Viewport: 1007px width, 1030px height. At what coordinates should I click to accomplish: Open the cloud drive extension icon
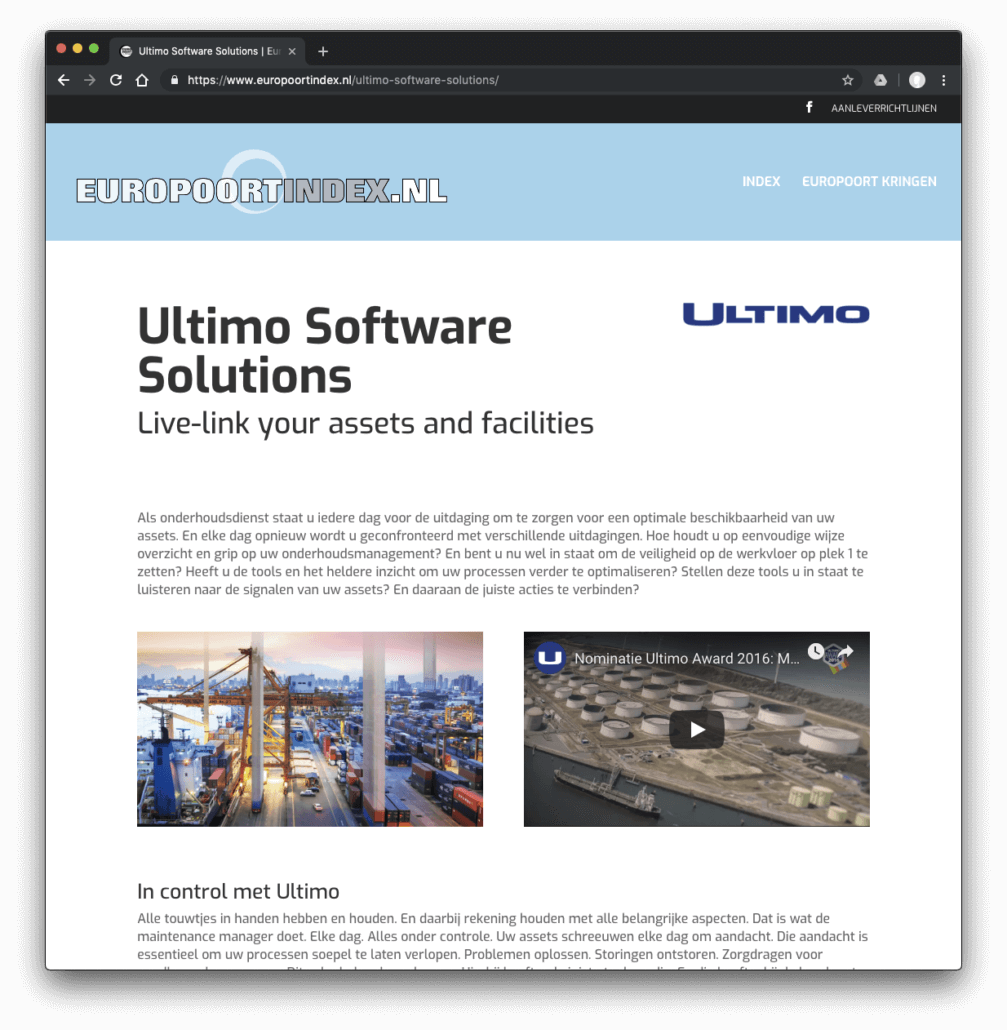(880, 80)
